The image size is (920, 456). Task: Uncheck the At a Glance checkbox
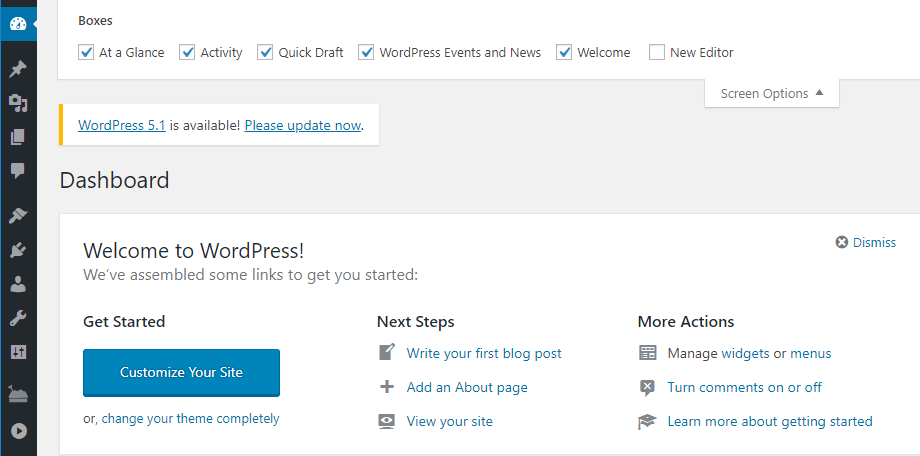coord(87,52)
